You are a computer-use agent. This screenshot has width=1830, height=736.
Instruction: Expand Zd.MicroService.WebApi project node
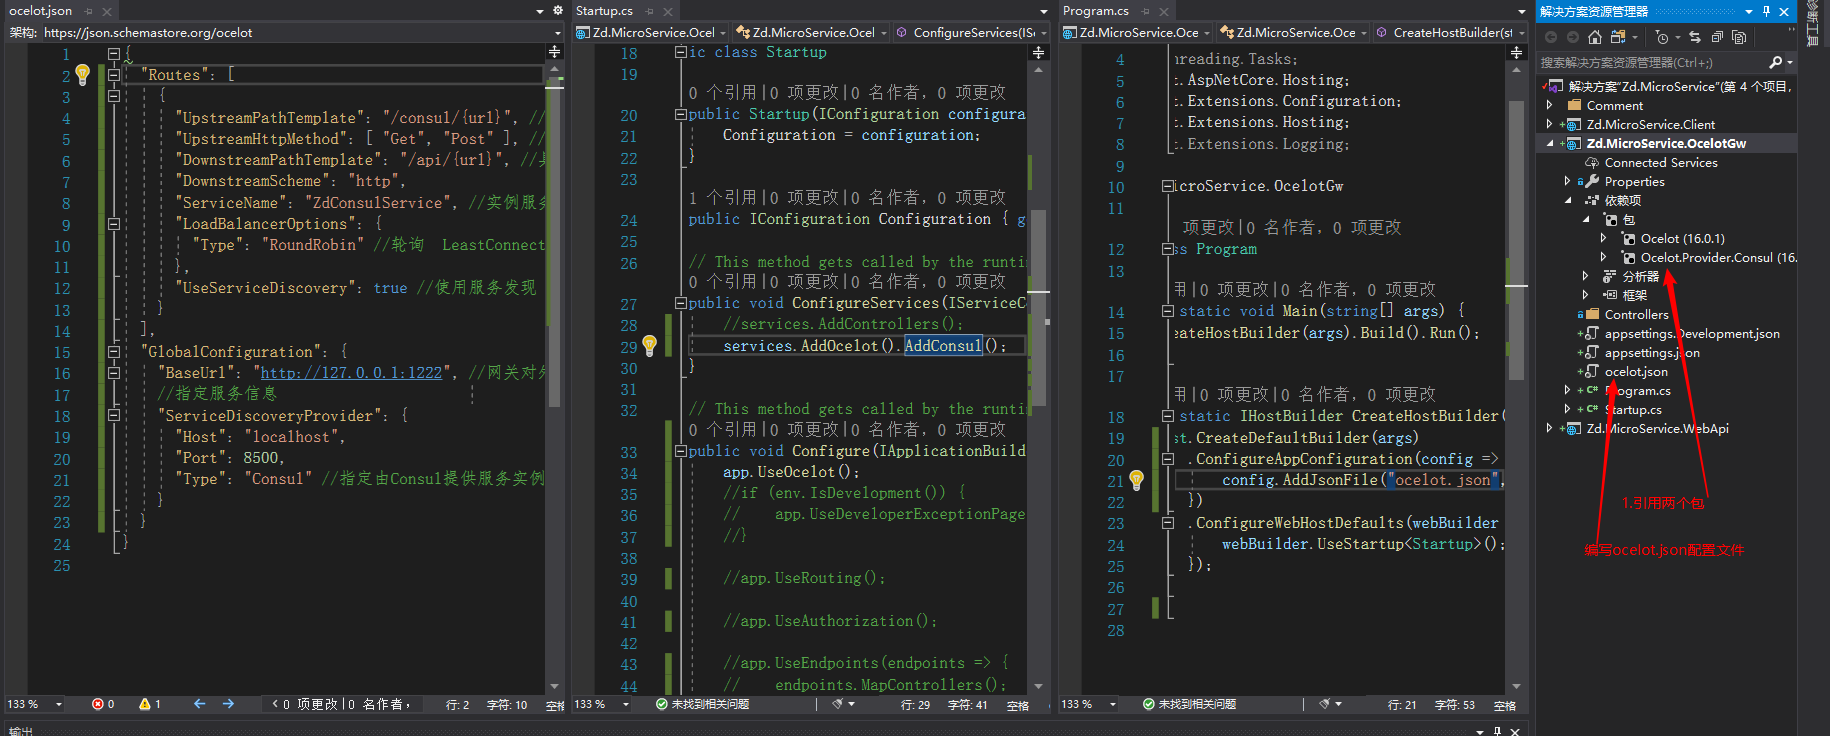point(1550,428)
